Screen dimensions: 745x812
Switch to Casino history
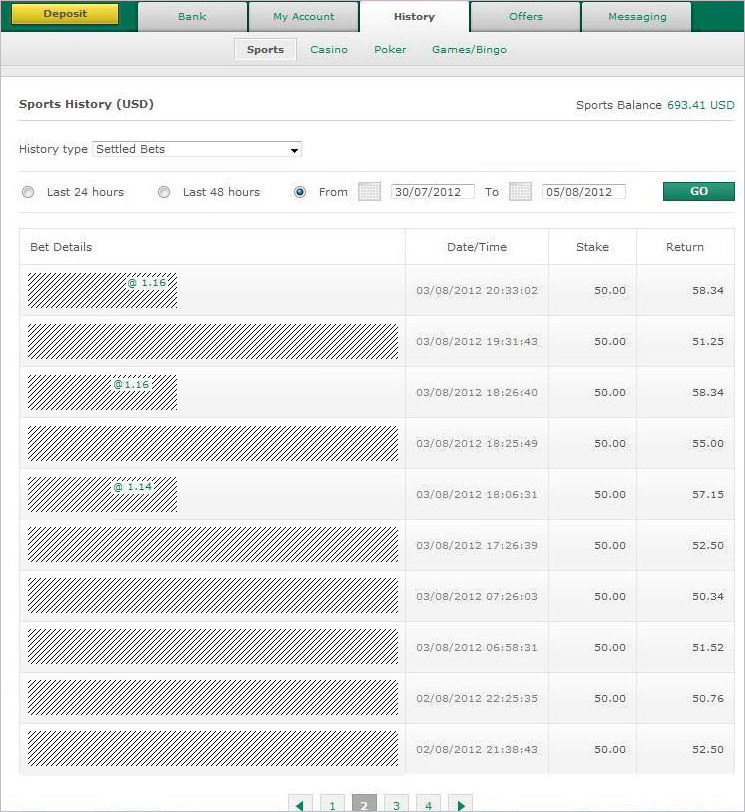click(x=329, y=50)
